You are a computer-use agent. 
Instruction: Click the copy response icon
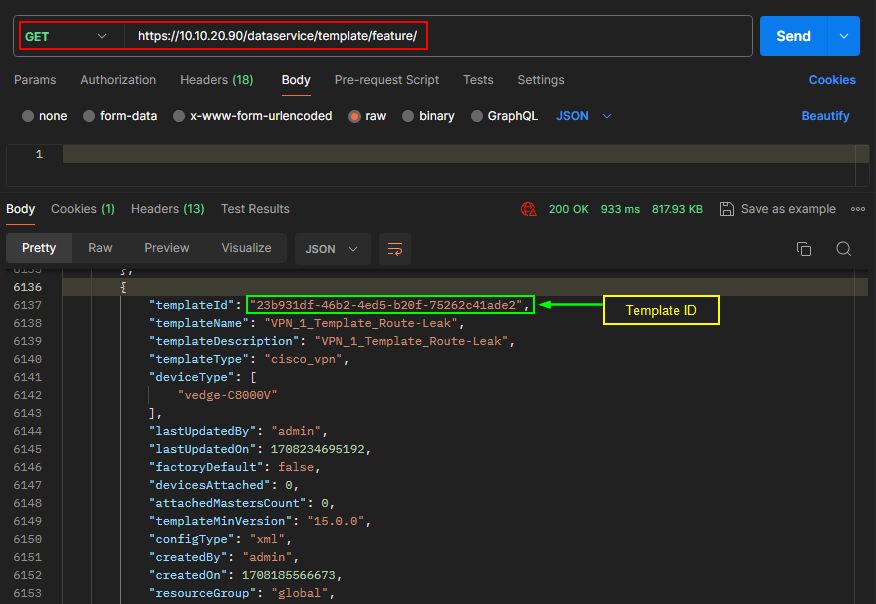click(803, 249)
